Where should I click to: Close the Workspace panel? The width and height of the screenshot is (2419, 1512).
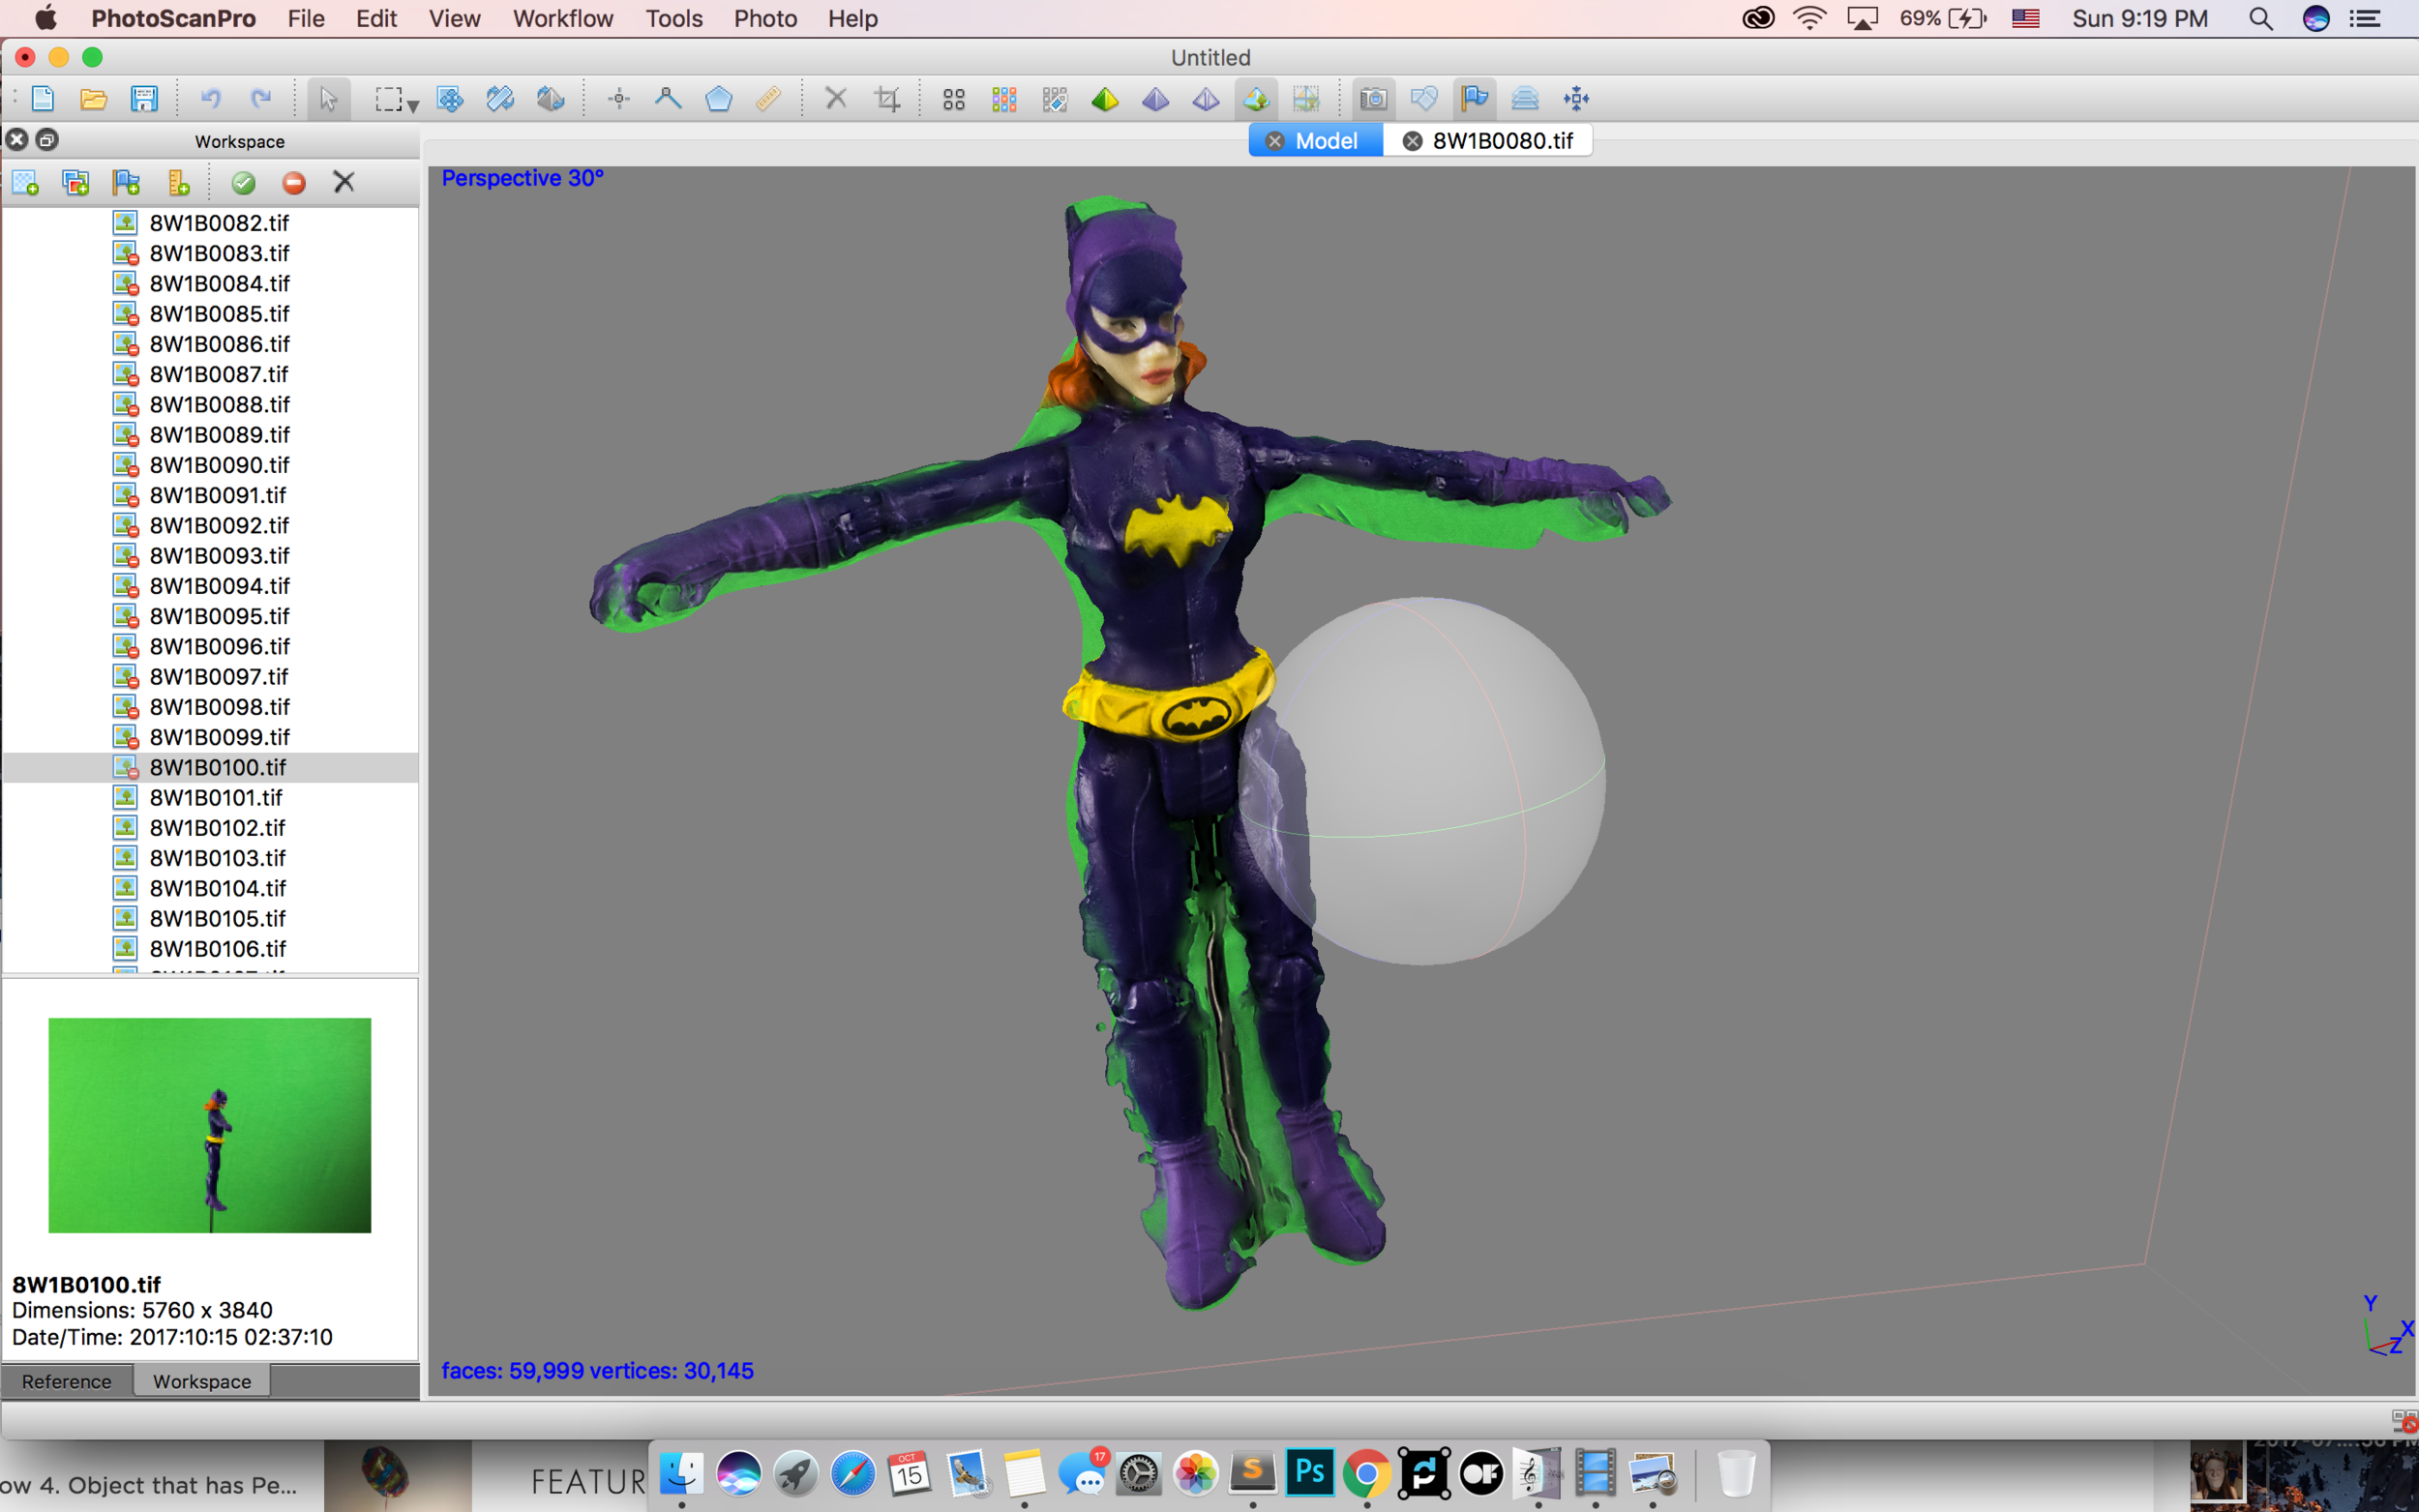tap(17, 140)
